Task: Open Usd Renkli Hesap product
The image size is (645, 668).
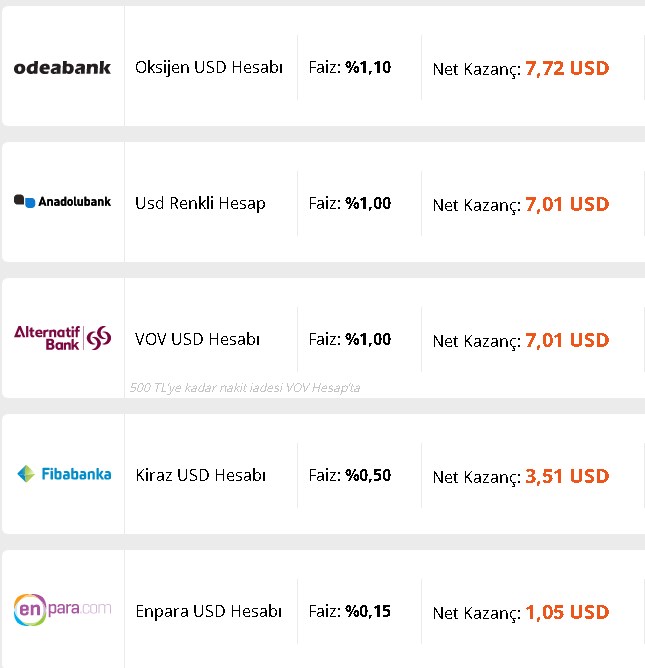Action: pos(200,203)
